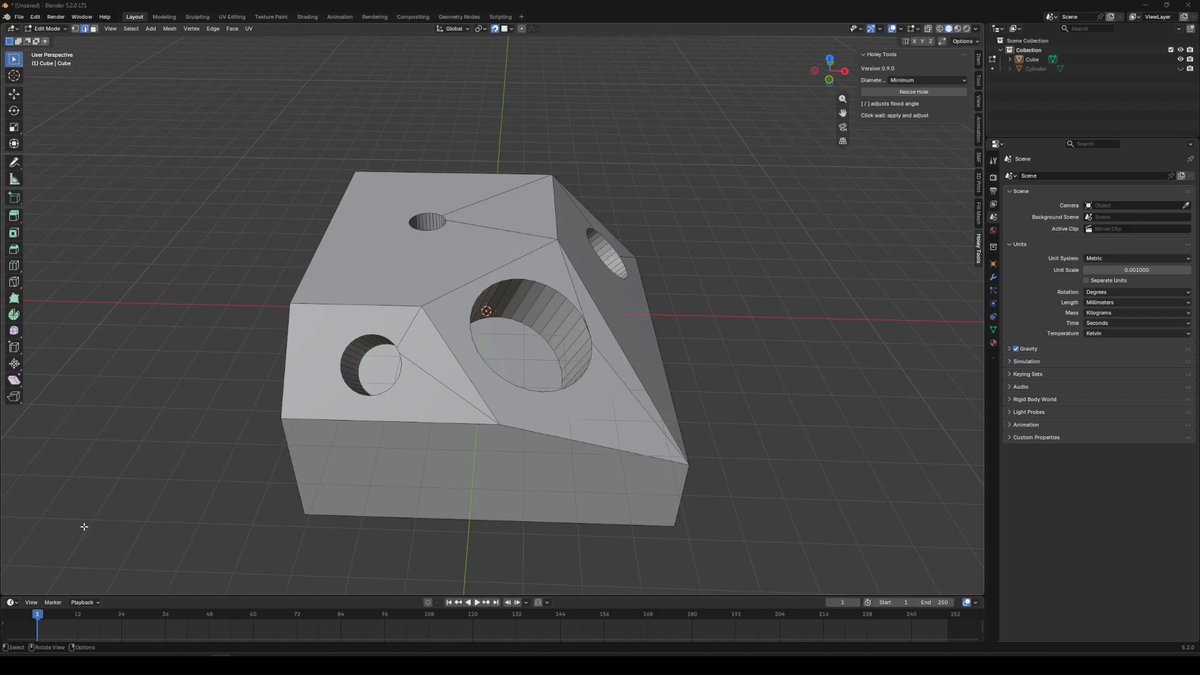Click the timeline play button
This screenshot has width=1200, height=675.
point(477,602)
